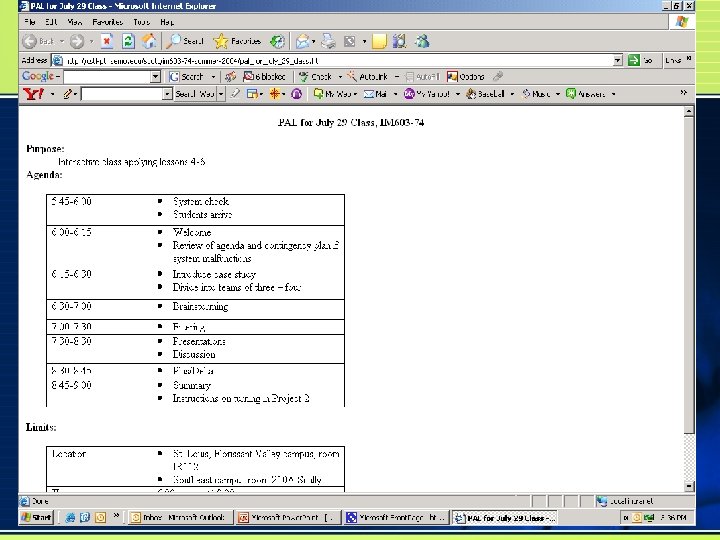
Task: Expand the address bar dropdown arrow
Action: tap(618, 60)
